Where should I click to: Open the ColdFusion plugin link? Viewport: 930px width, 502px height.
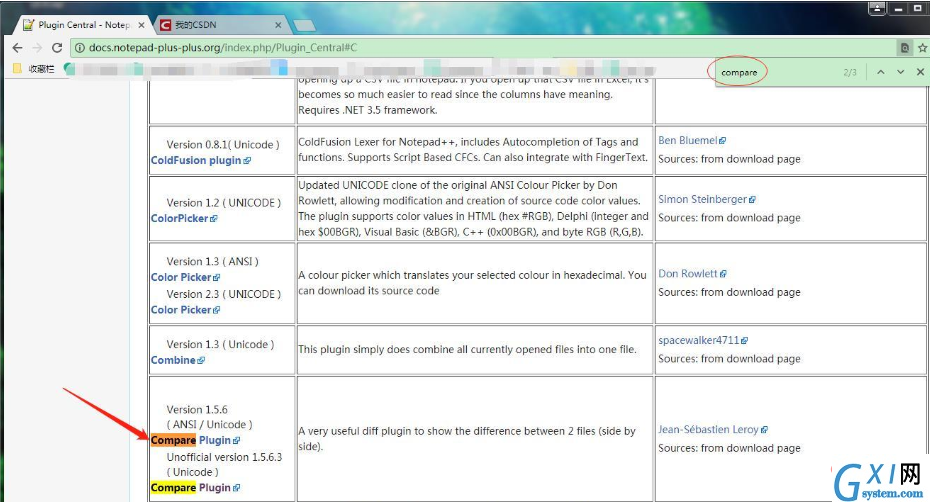click(196, 160)
